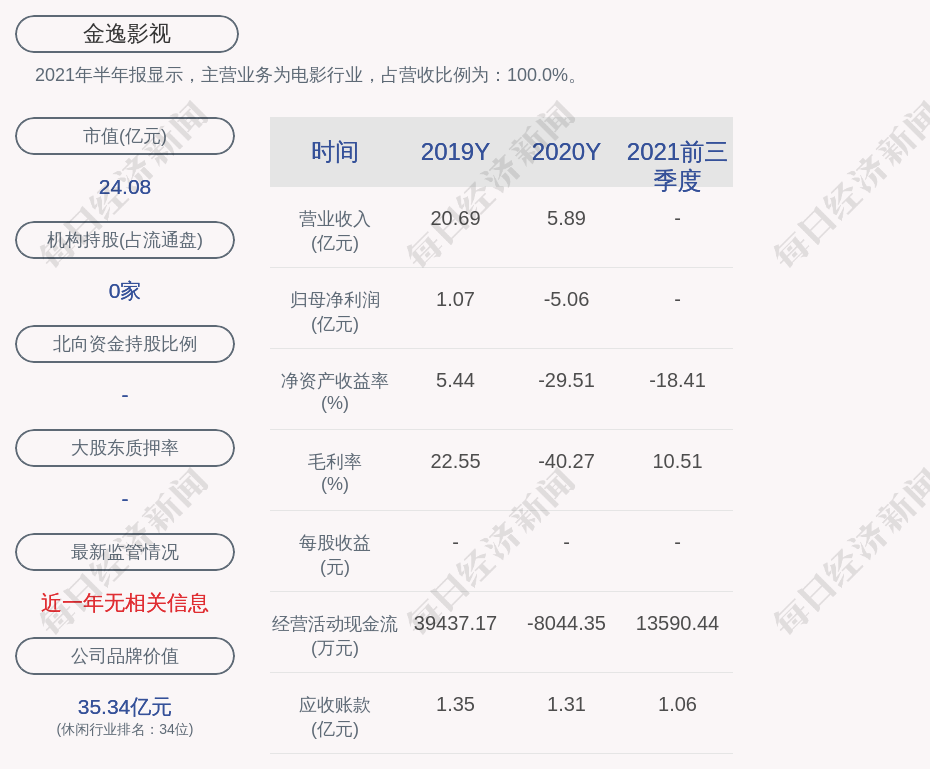The height and width of the screenshot is (769, 930).
Task: Select the 净资产收益率 row label
Action: [x=335, y=392]
